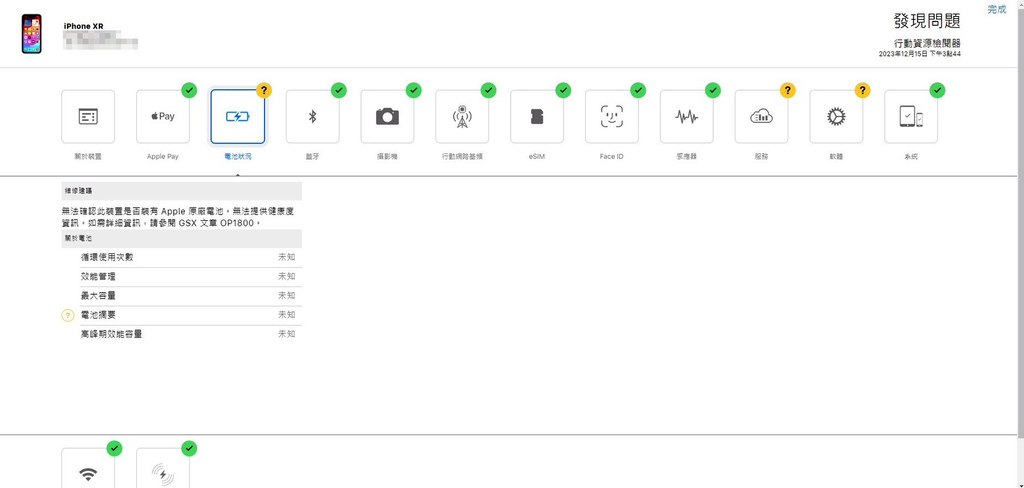The height and width of the screenshot is (488, 1024).
Task: Click the green check badge on eSIM
Action: tap(563, 90)
